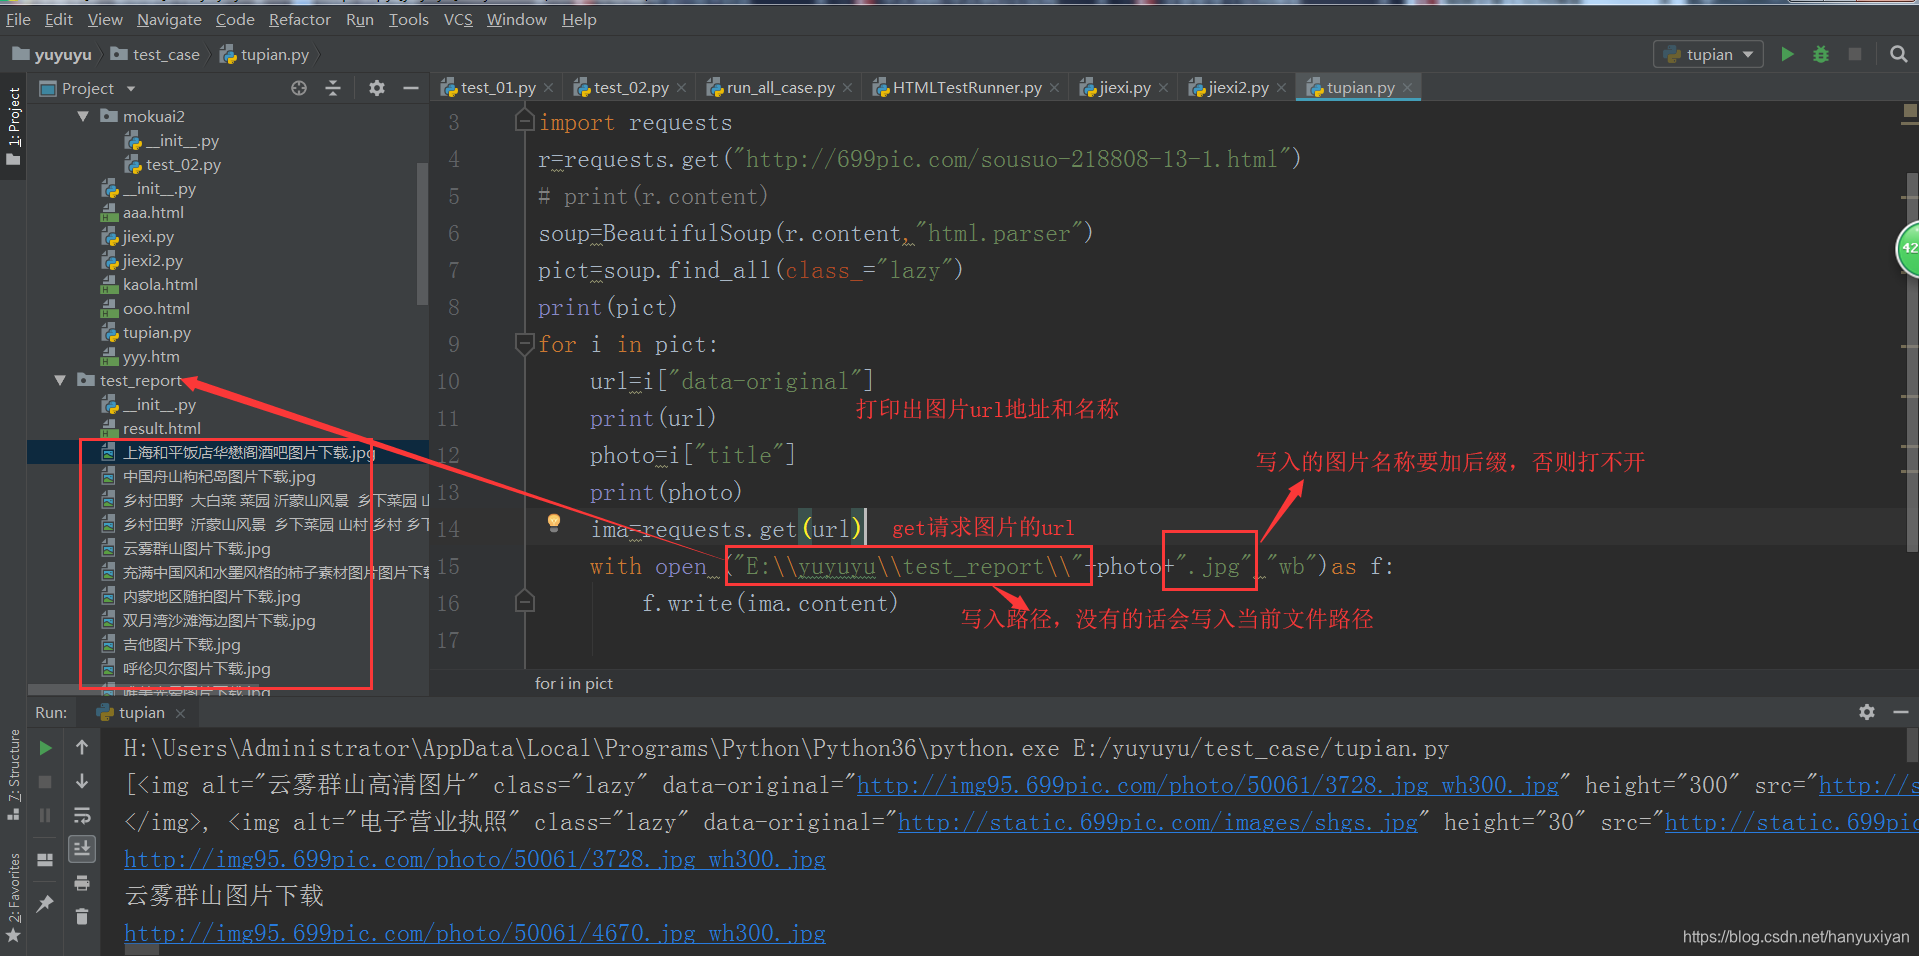Open the Refactor menu
The width and height of the screenshot is (1919, 956).
(x=299, y=19)
